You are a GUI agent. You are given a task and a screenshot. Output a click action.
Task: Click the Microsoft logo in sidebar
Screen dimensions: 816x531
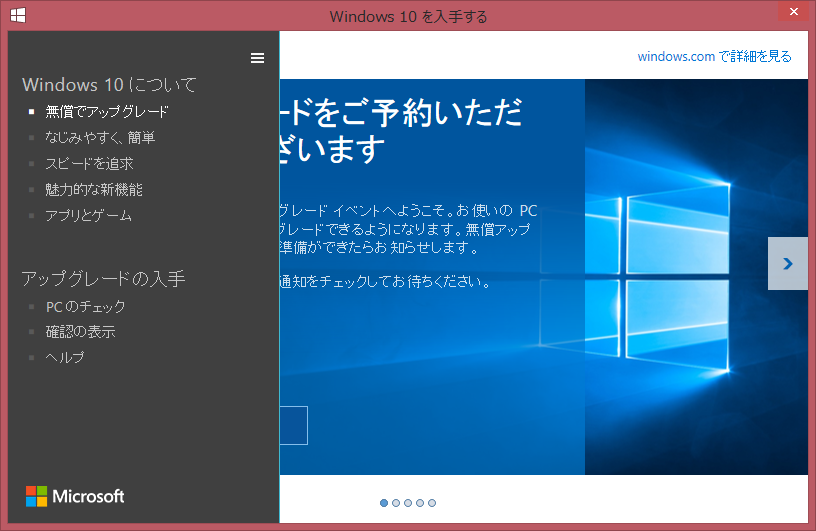[75, 496]
